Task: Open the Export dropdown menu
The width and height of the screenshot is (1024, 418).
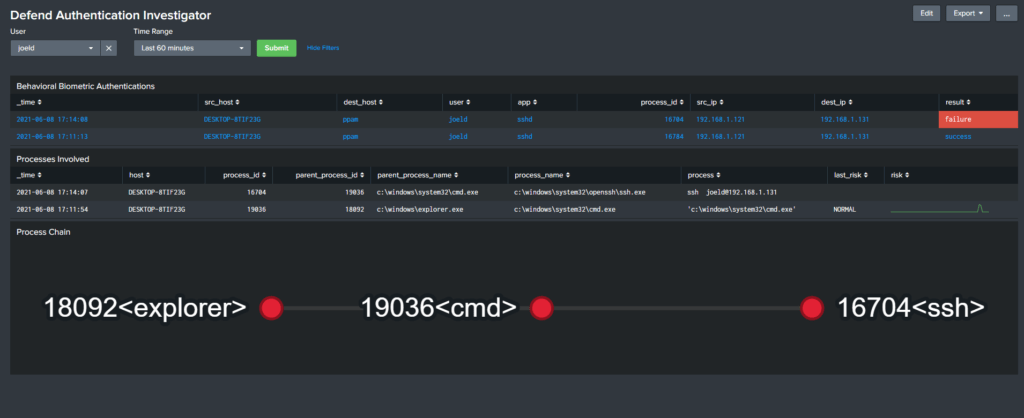Action: click(967, 13)
